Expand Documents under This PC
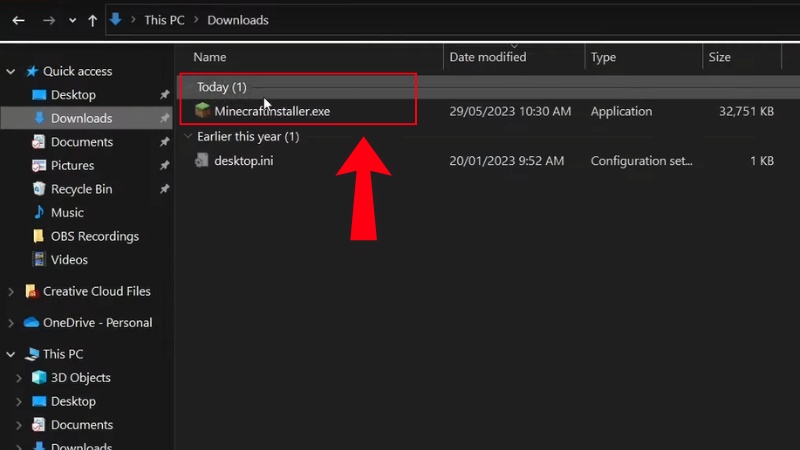 tap(19, 425)
